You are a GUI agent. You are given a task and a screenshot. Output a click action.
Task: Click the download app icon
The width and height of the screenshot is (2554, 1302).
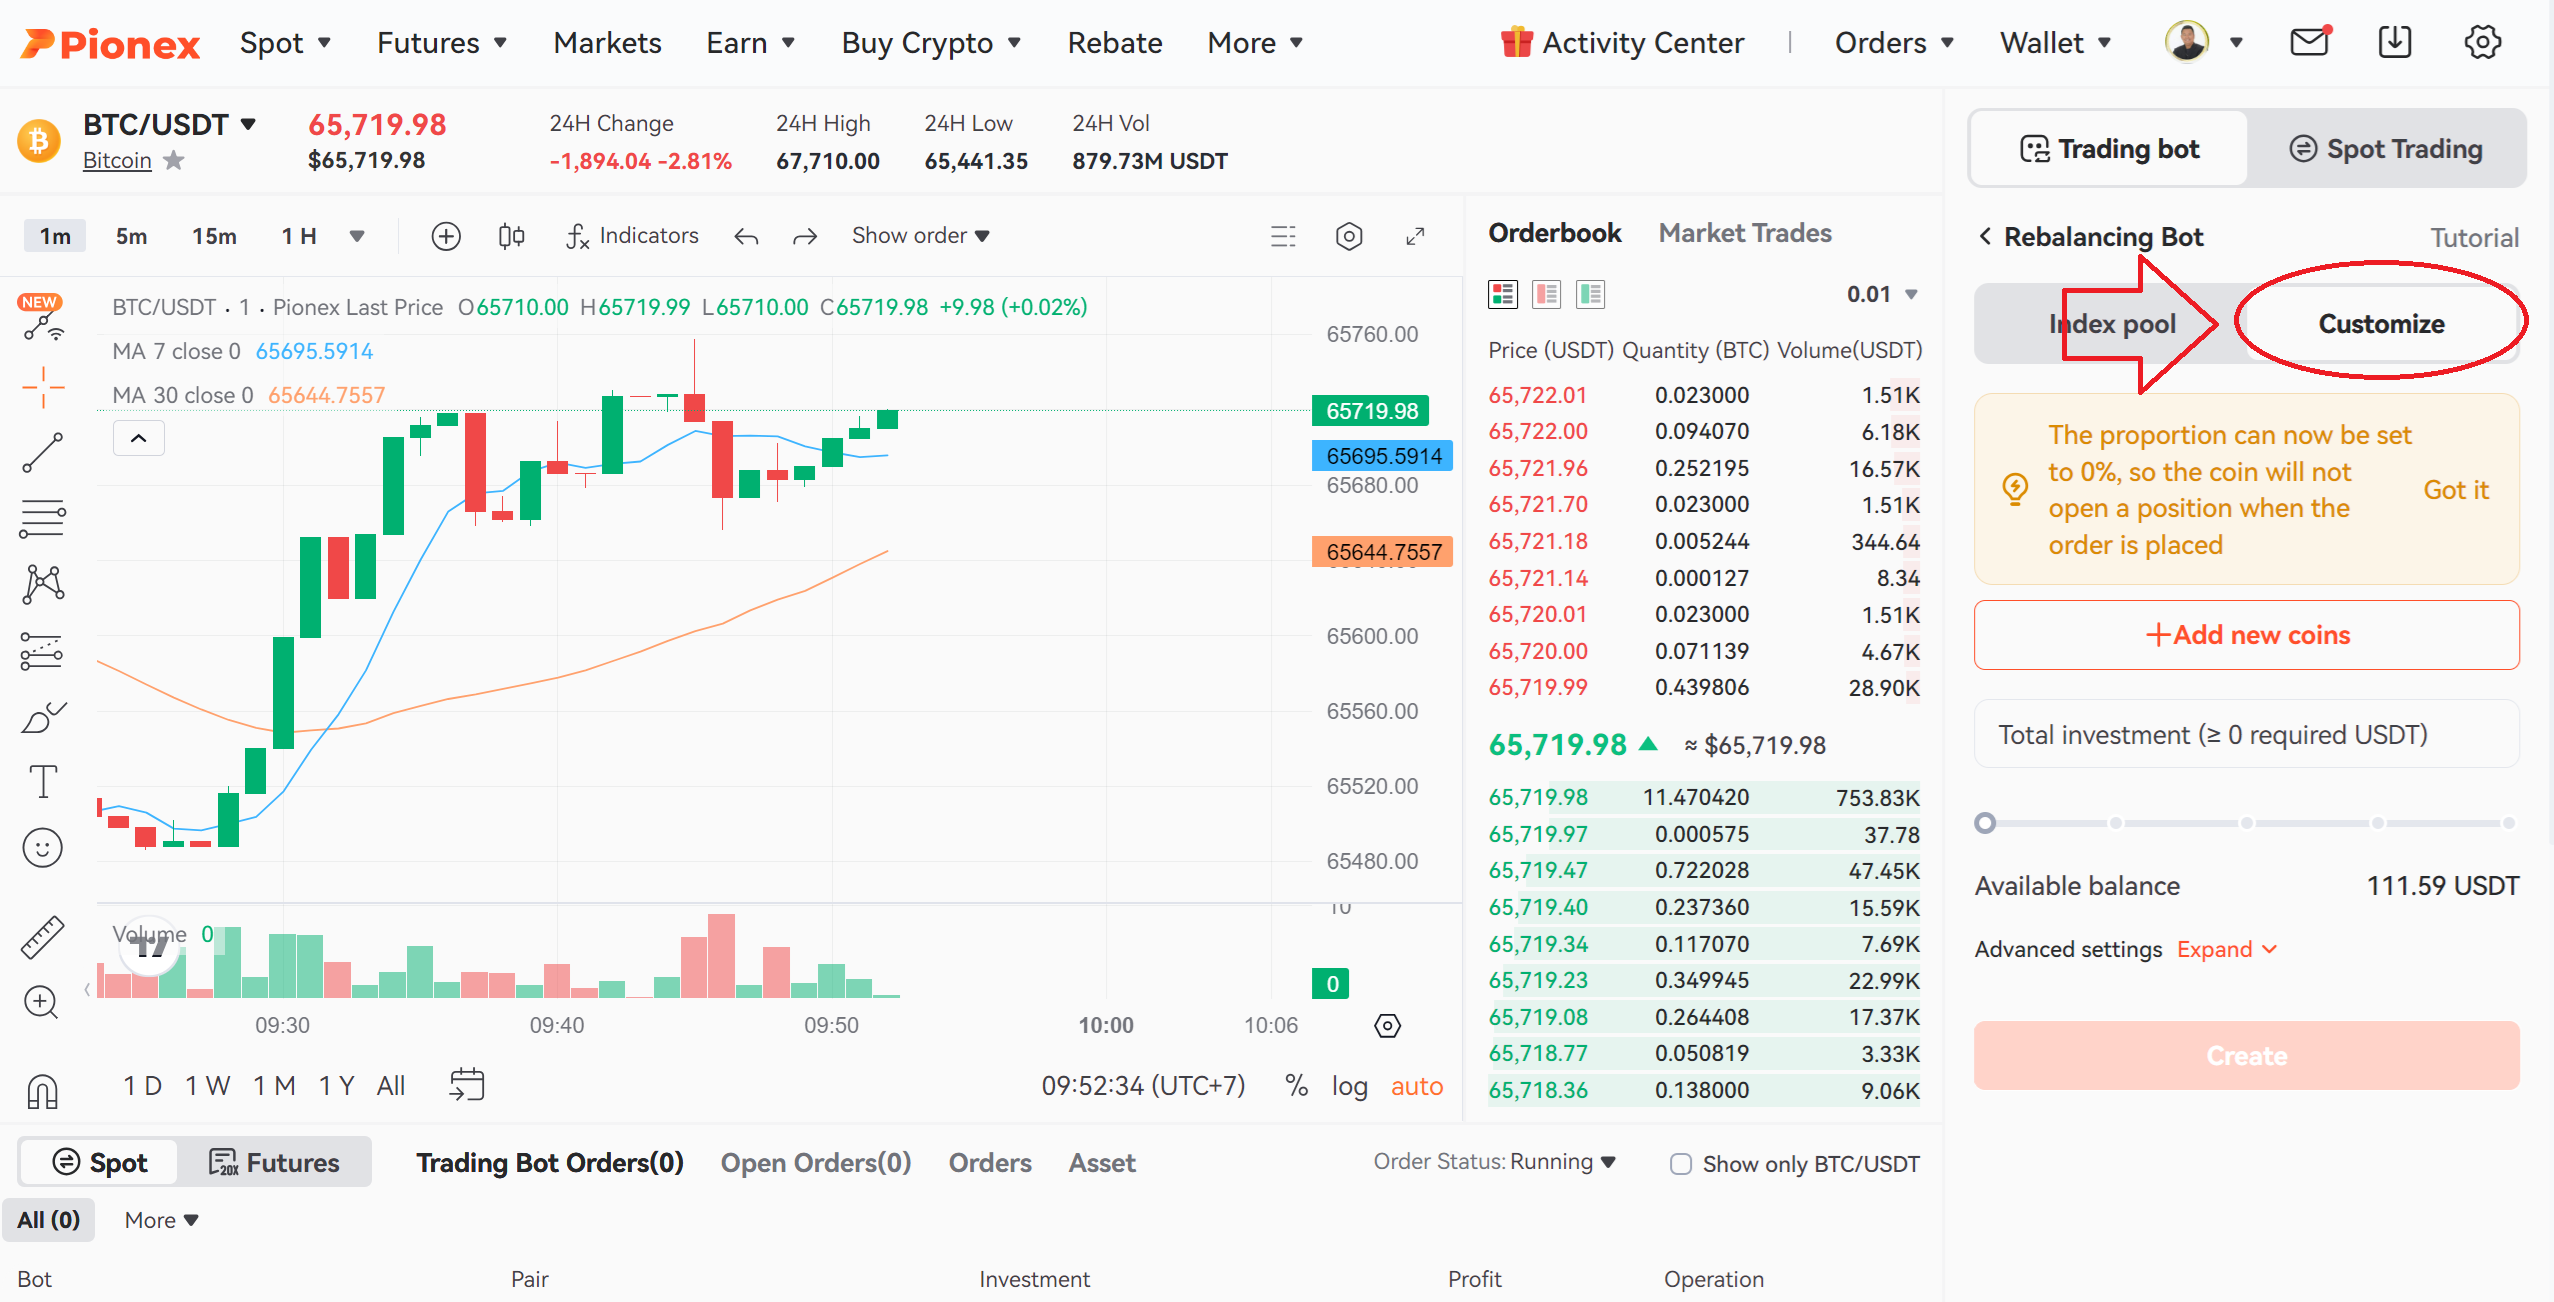click(2395, 42)
